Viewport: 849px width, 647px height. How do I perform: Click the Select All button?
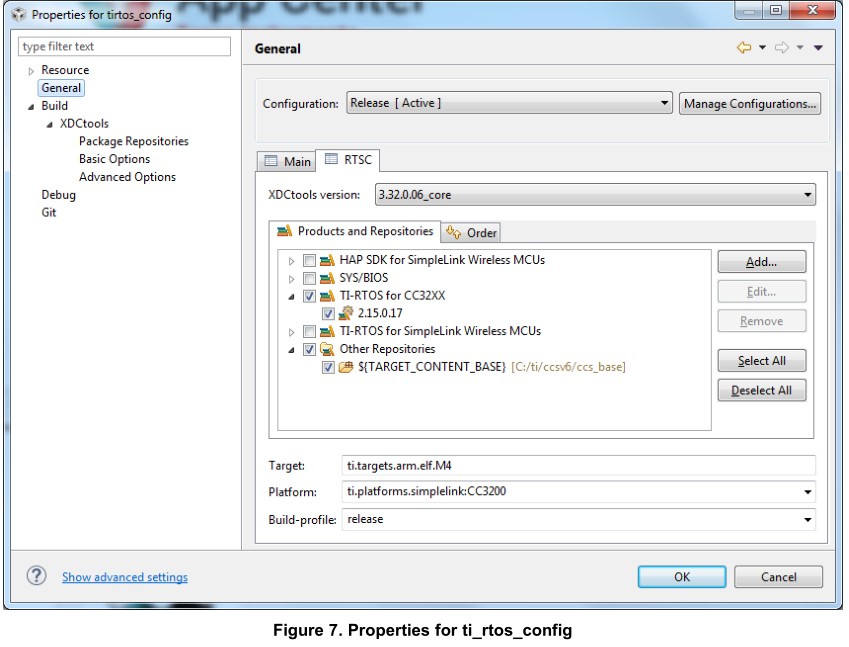tap(761, 361)
